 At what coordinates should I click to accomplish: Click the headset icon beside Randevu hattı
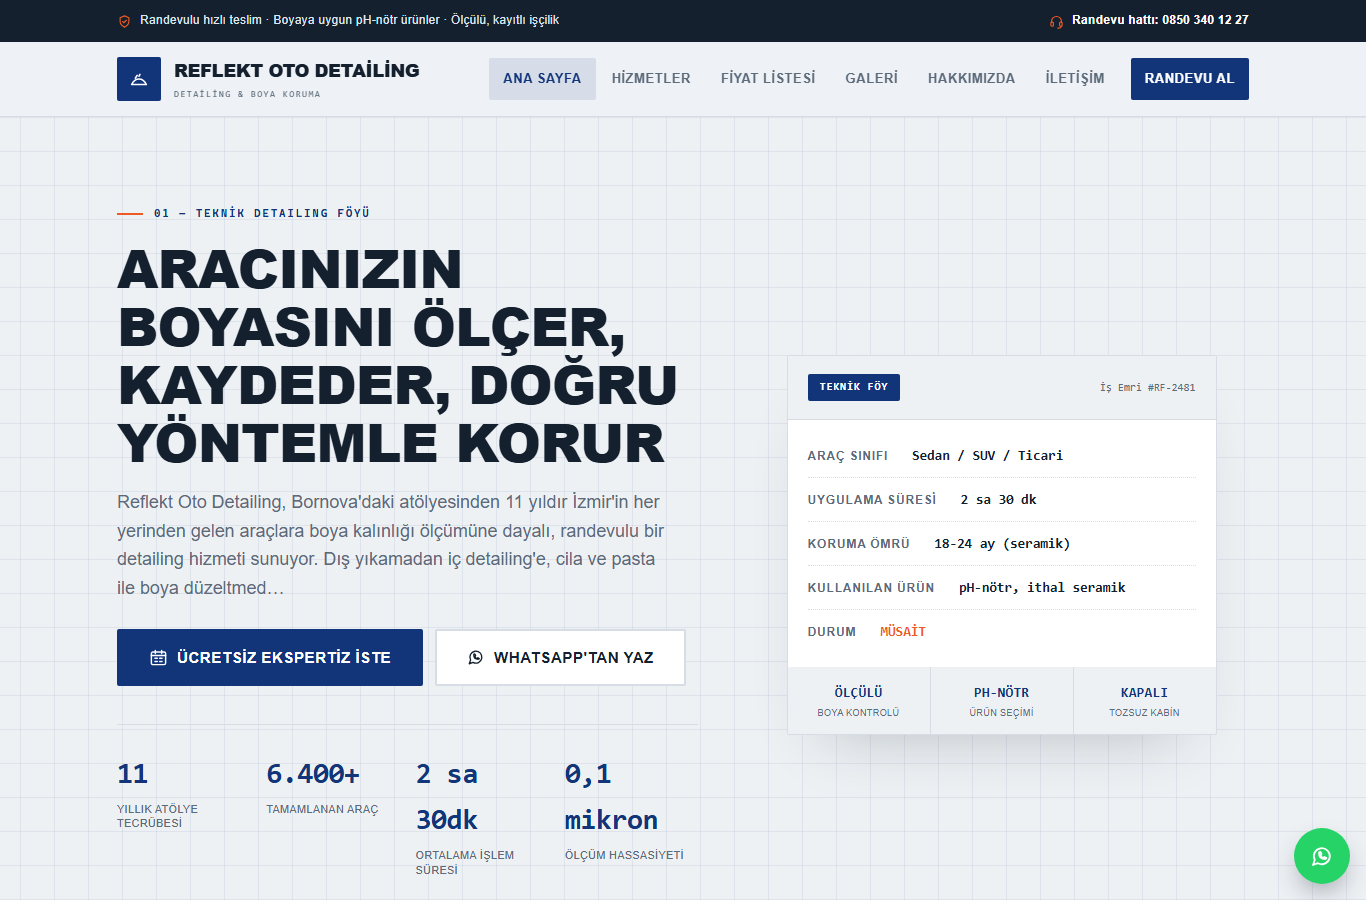click(x=1056, y=21)
